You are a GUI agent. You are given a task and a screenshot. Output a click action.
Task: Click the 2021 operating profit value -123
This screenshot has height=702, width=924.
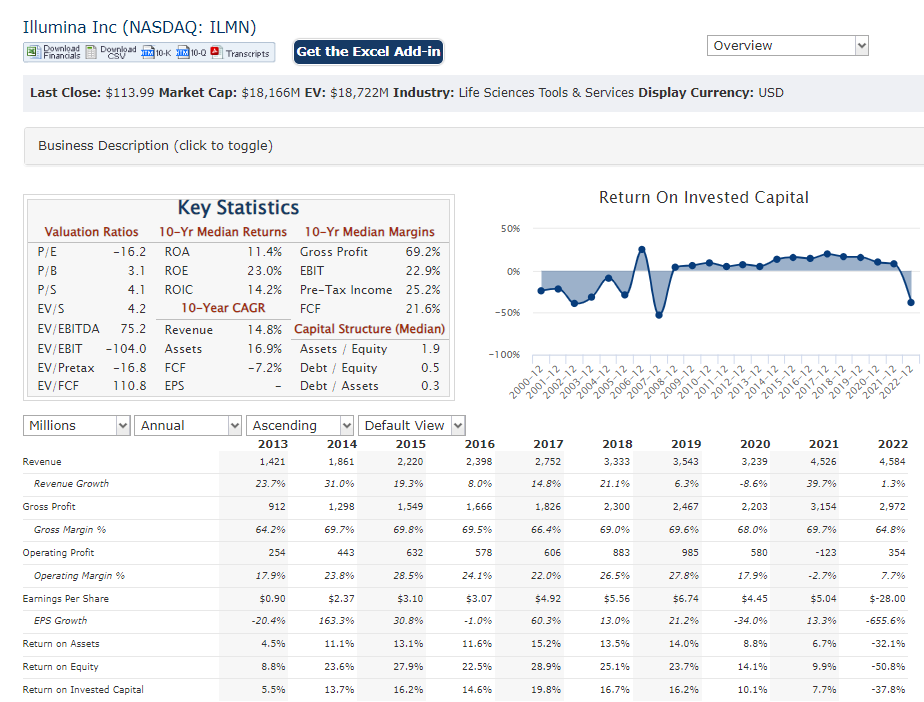[x=826, y=553]
